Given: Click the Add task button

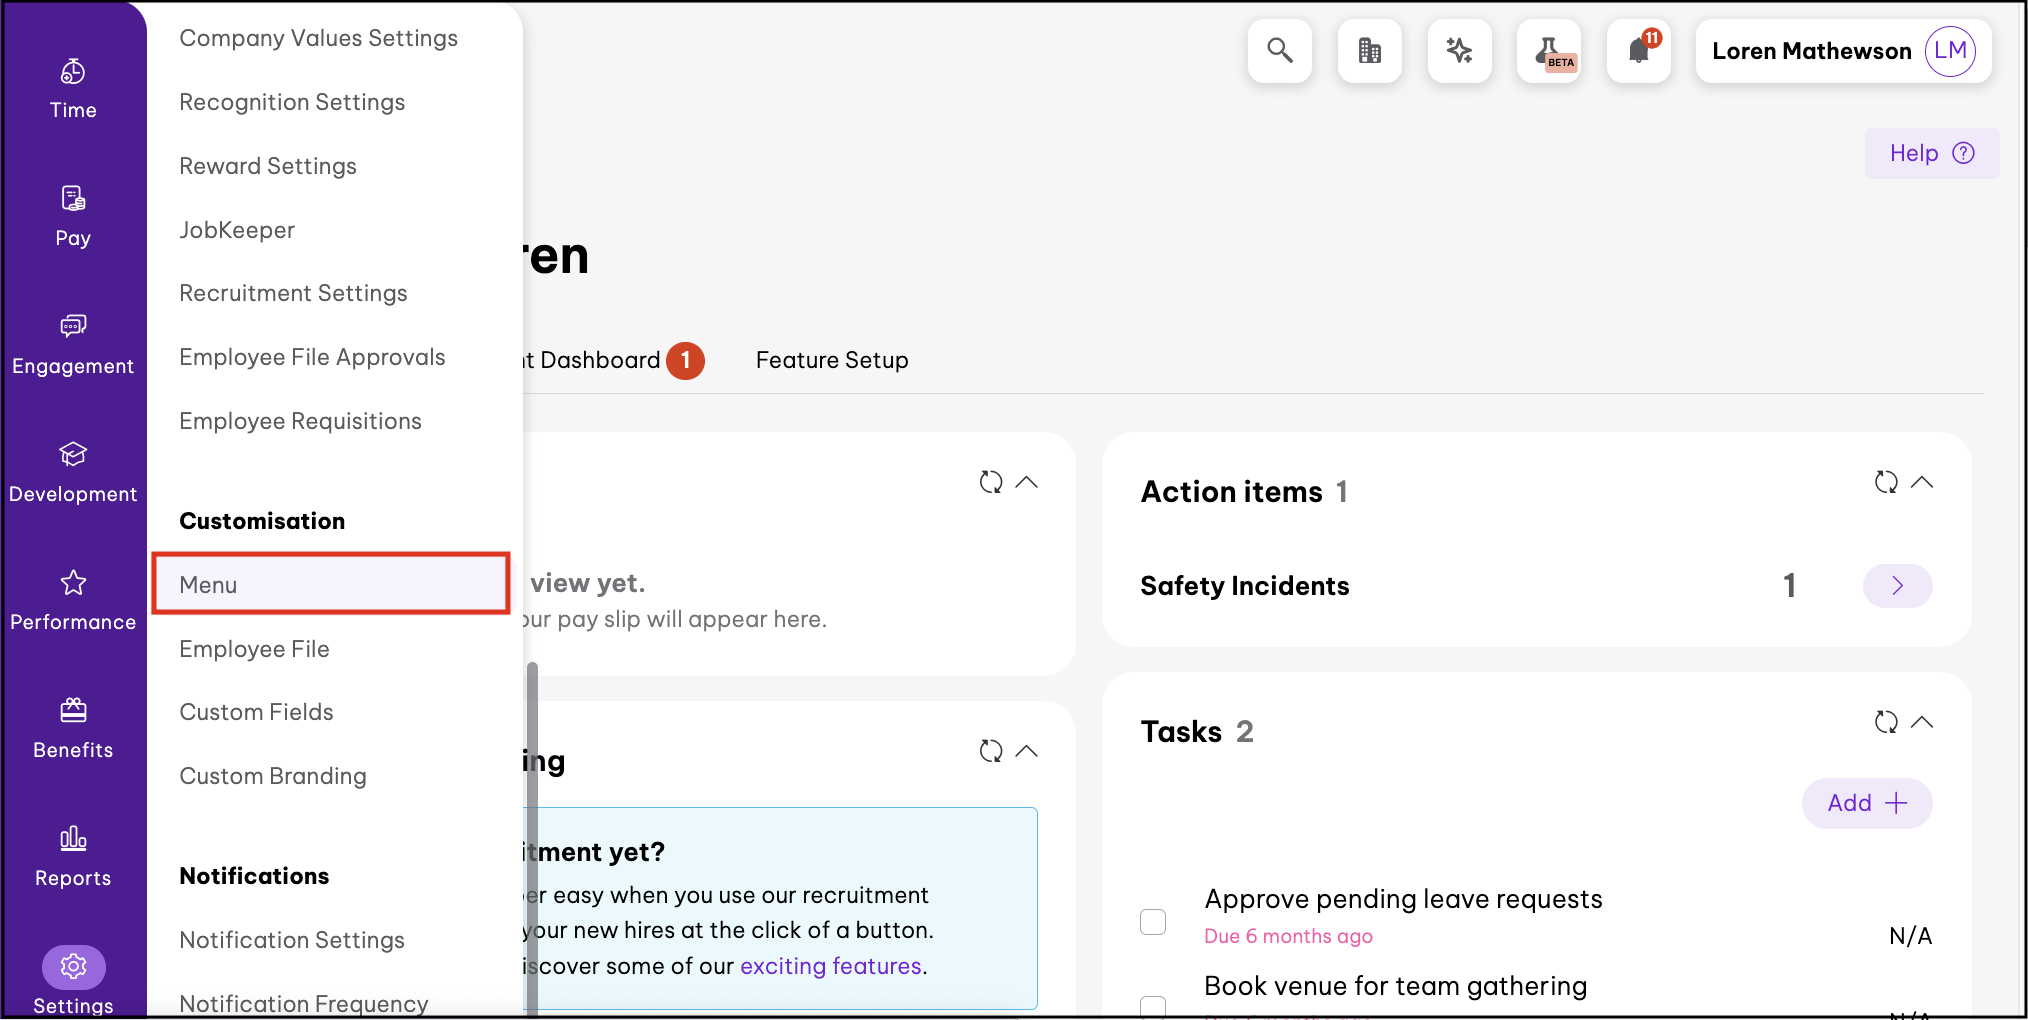Looking at the screenshot, I should tap(1866, 803).
